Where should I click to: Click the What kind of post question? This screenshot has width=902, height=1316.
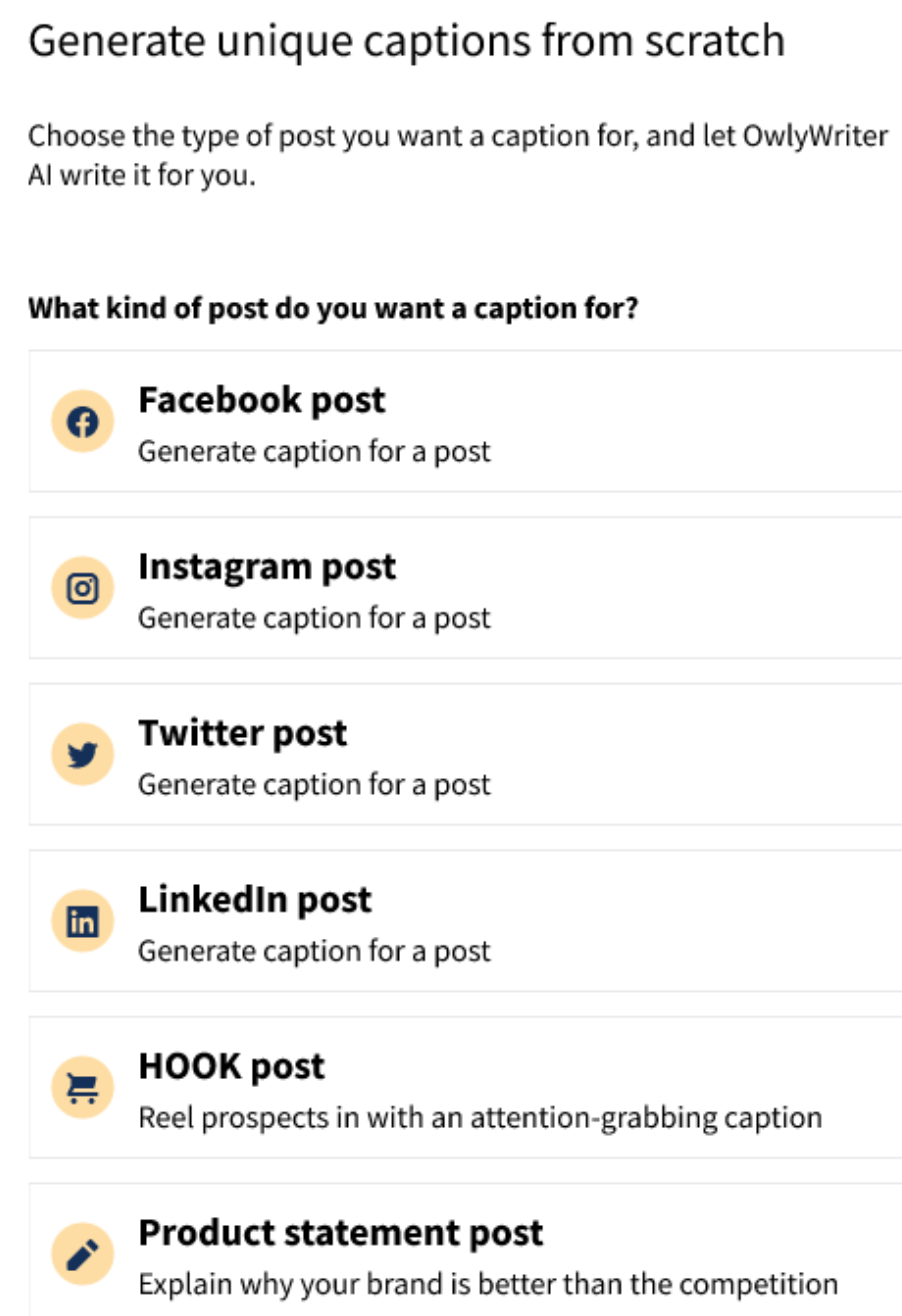(x=333, y=308)
